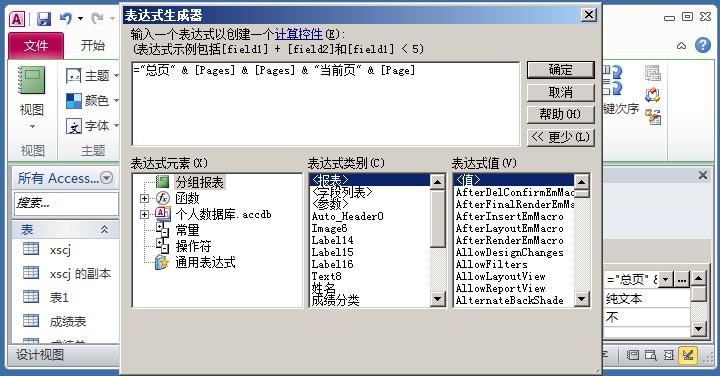Screen dimensions: 720x376
Task: Select 分组报表 in expression elements
Action: (x=199, y=182)
